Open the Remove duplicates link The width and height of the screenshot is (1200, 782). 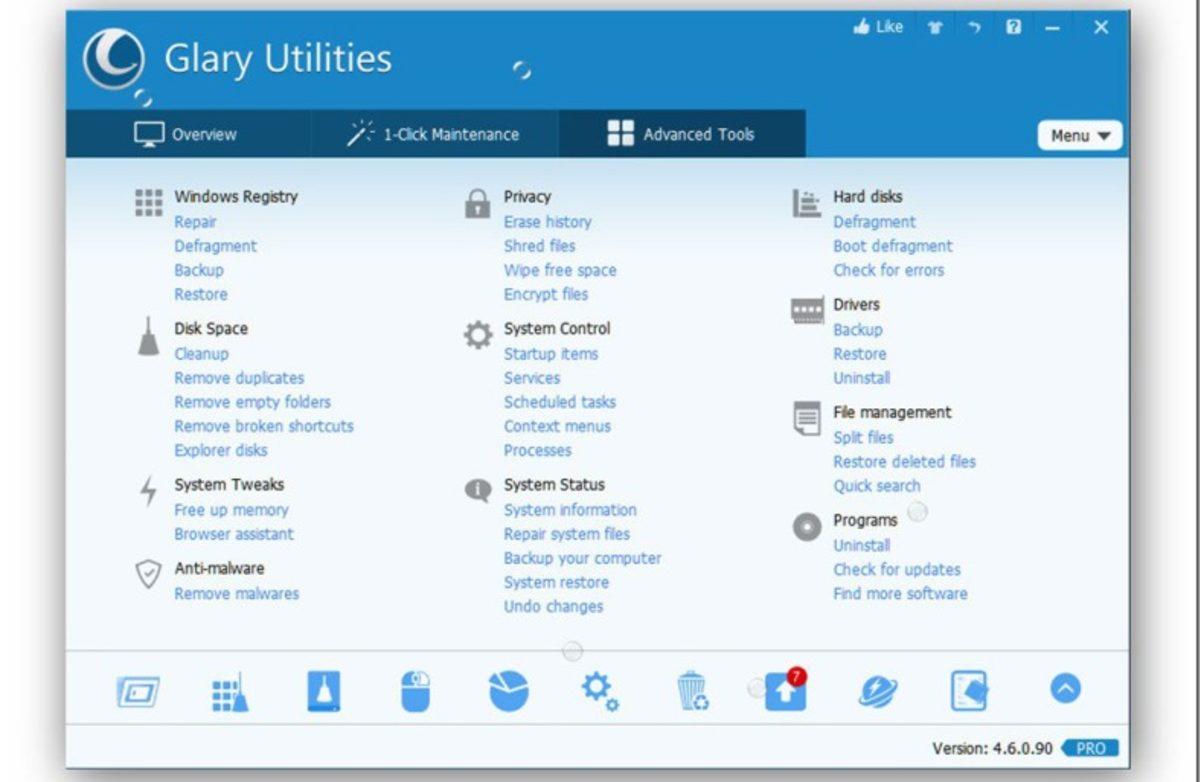239,378
